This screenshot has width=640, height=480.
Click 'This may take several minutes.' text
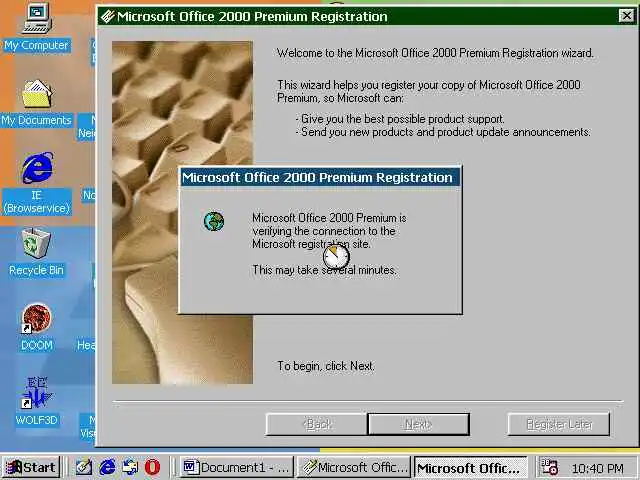[324, 270]
